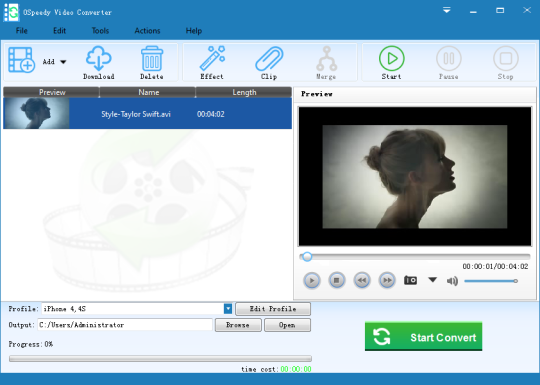This screenshot has width=540, height=385.
Task: Take a snapshot with camera icon
Action: point(410,280)
